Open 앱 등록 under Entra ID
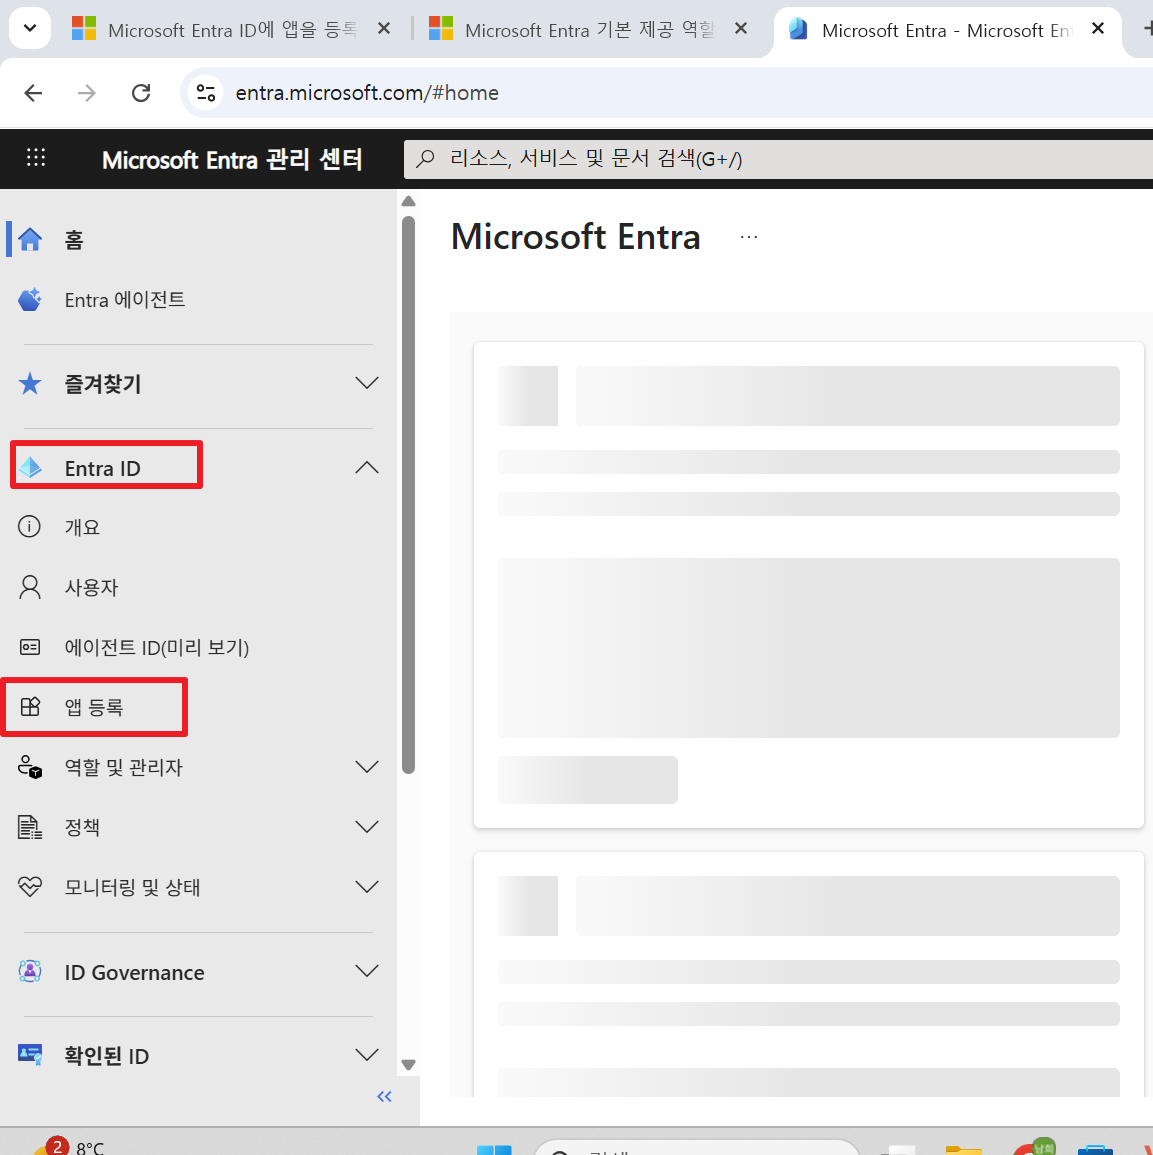1153x1155 pixels. coord(198,706)
